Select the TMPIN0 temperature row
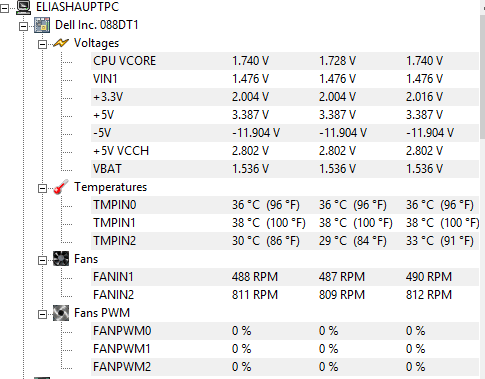 (x=285, y=205)
